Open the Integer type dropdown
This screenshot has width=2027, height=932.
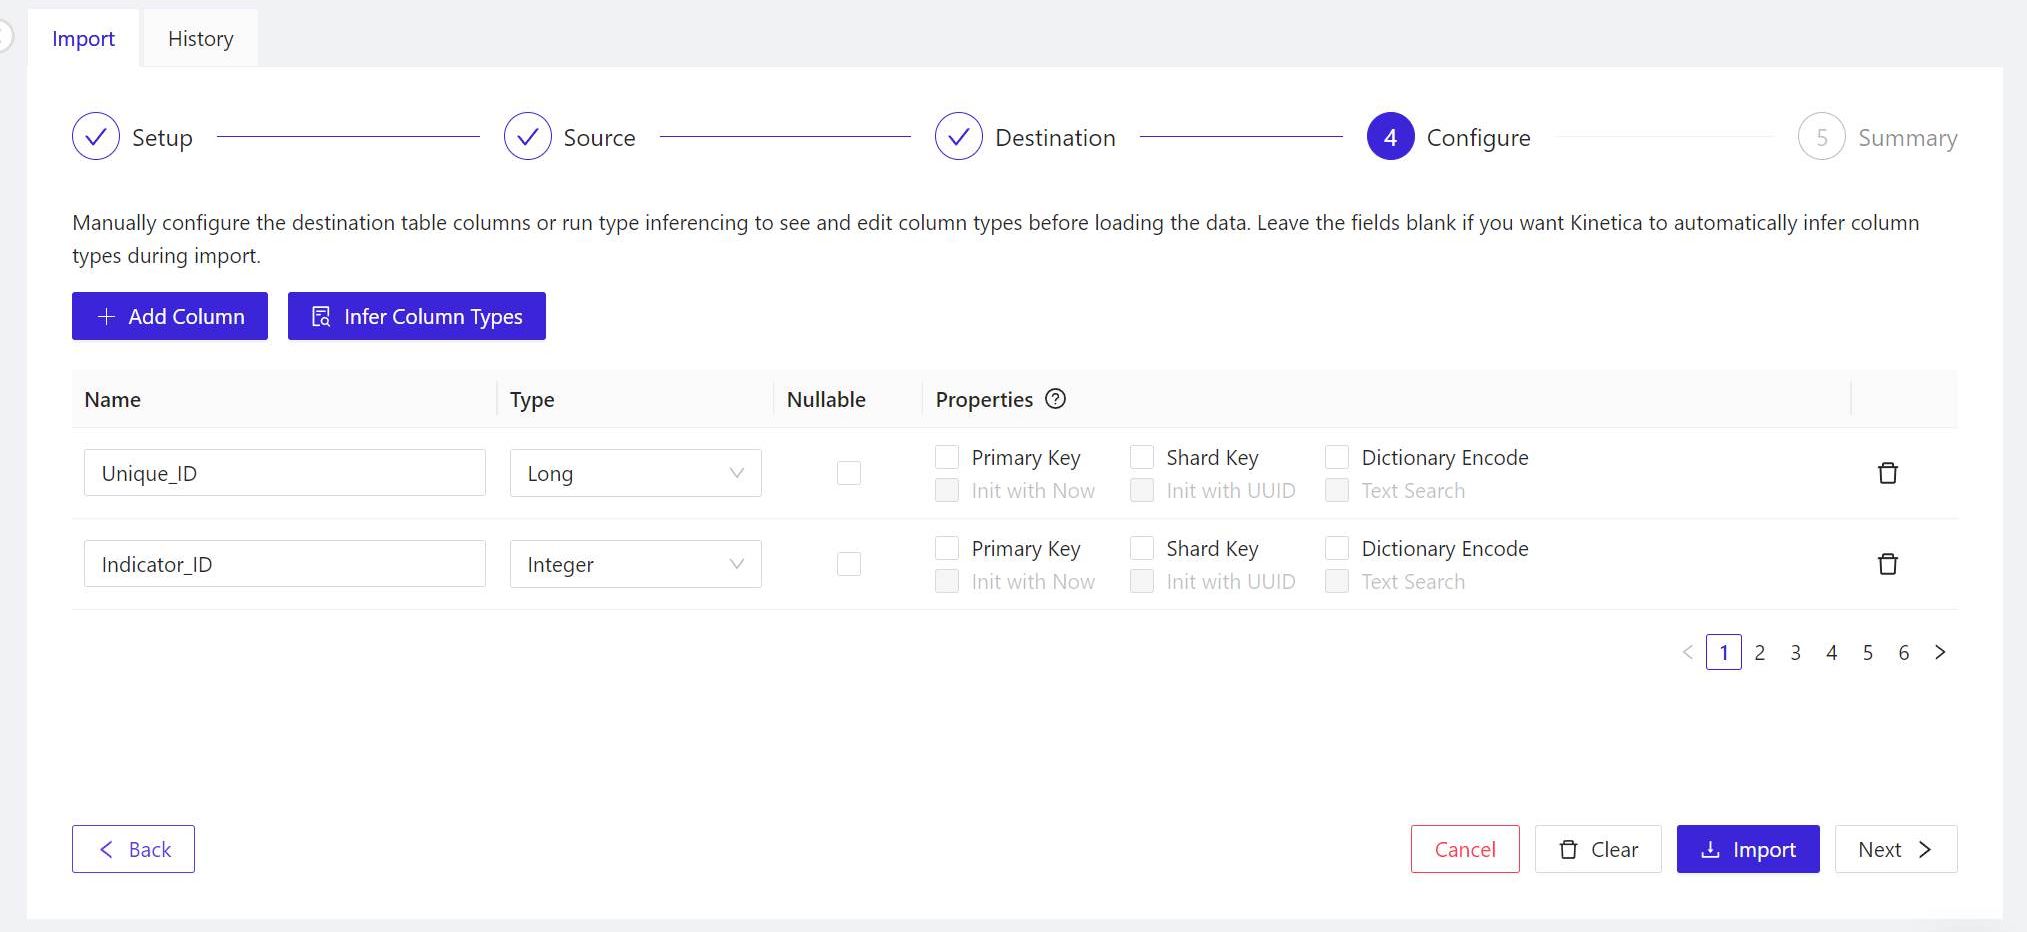pos(635,564)
